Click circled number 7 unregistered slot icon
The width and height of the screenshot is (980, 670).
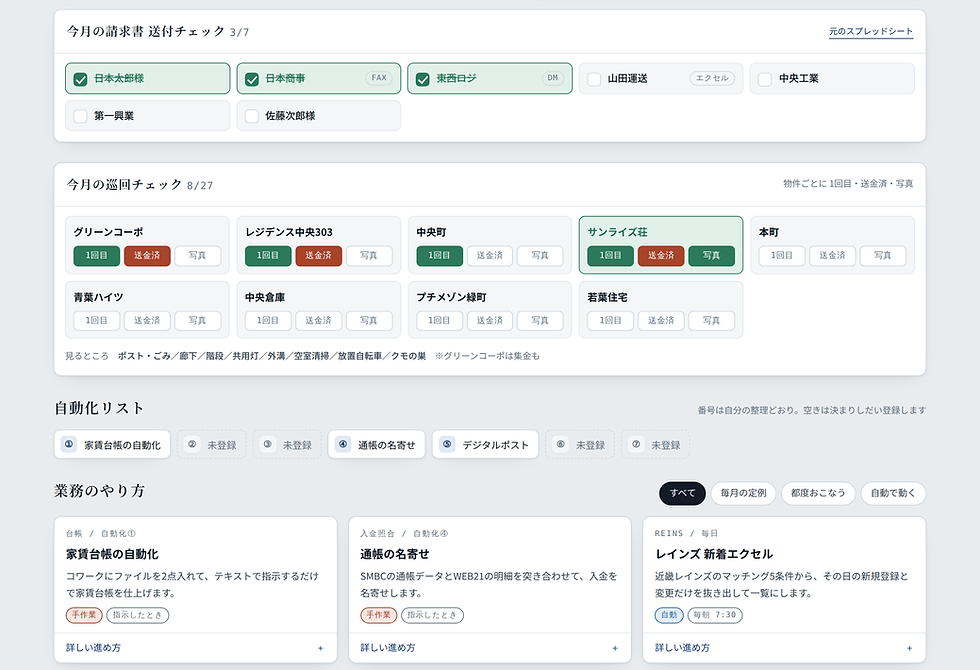coord(636,444)
